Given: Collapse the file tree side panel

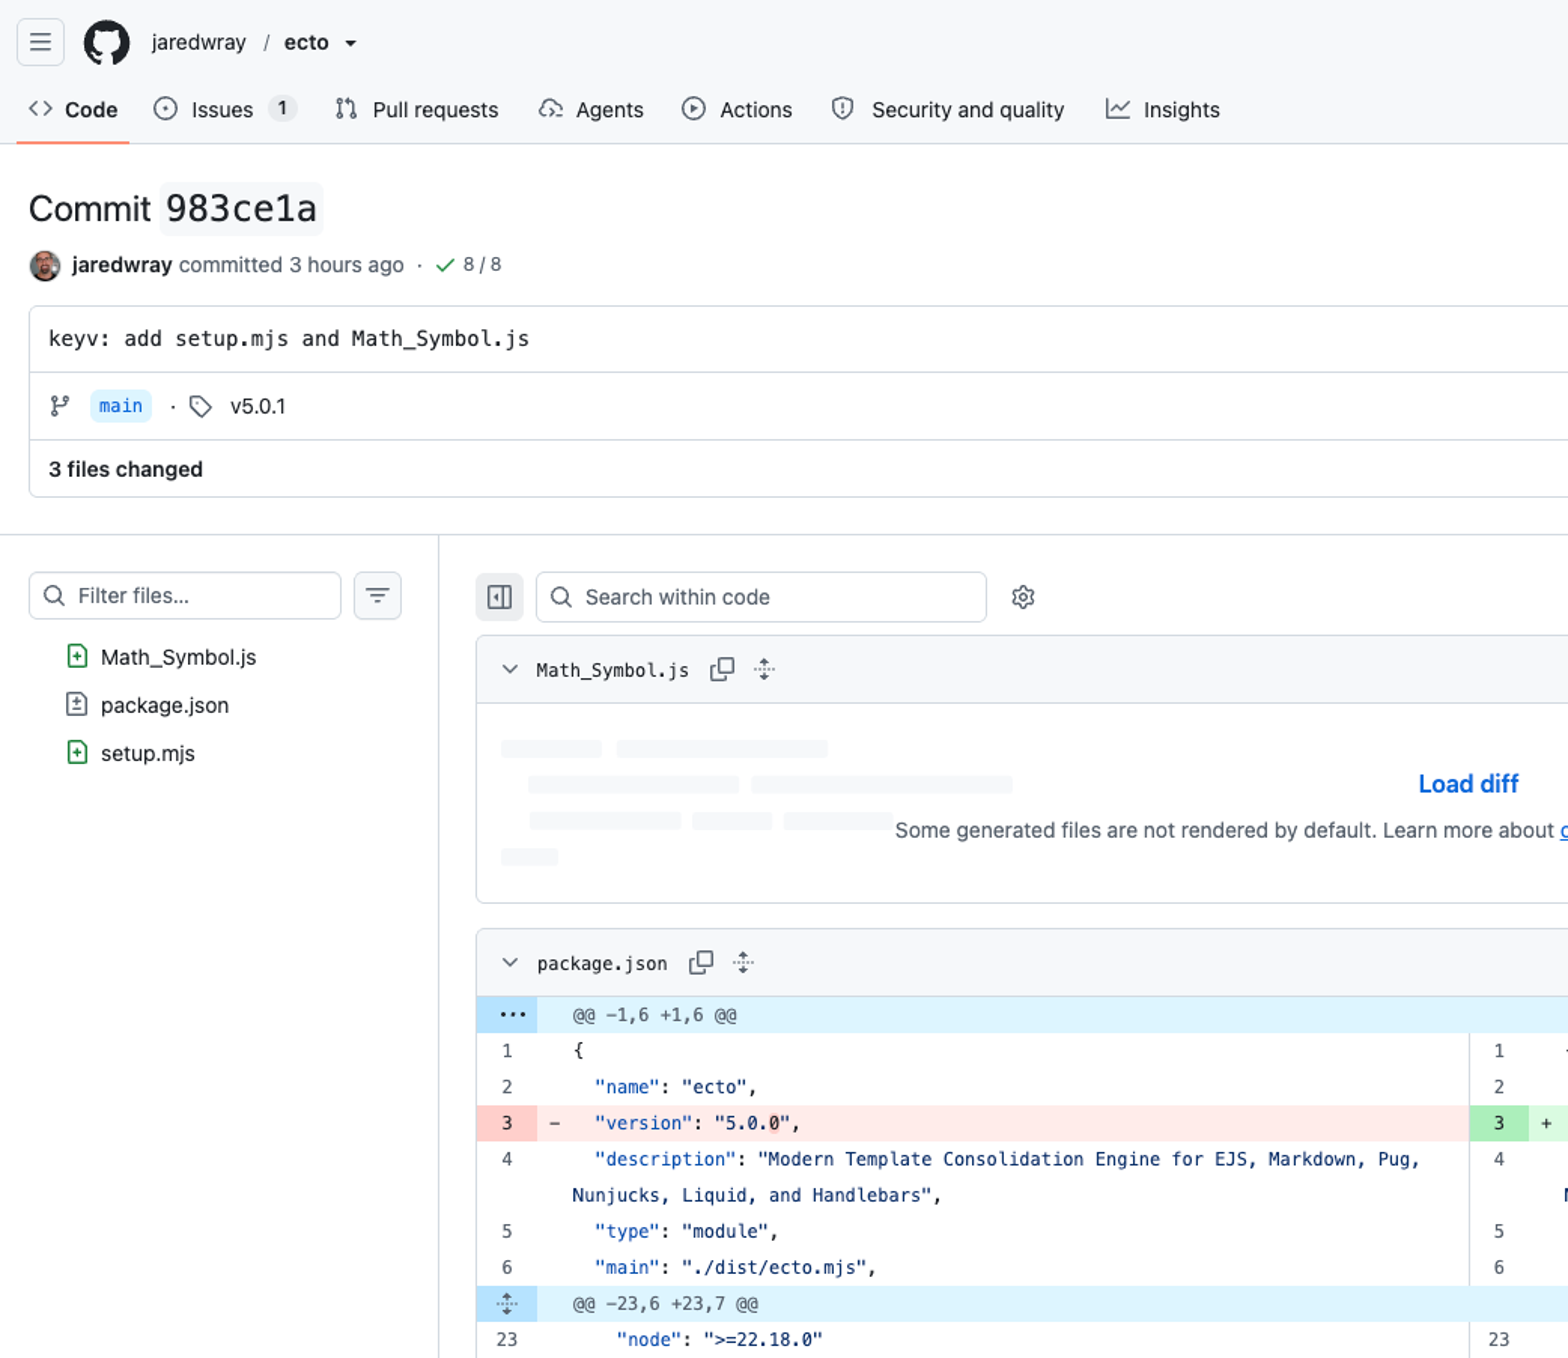Looking at the screenshot, I should [499, 597].
